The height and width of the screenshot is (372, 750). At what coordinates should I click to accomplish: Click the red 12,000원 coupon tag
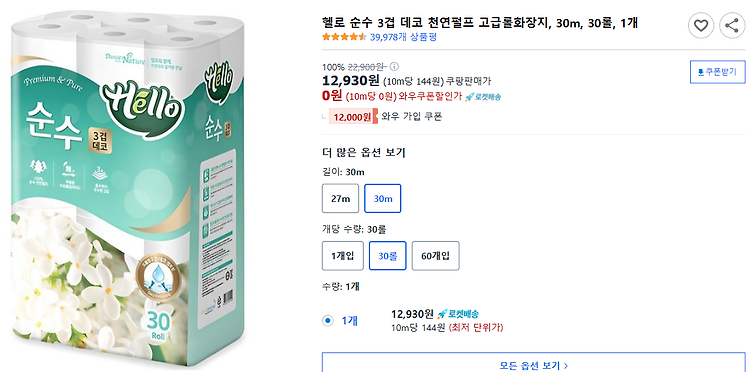(x=353, y=116)
